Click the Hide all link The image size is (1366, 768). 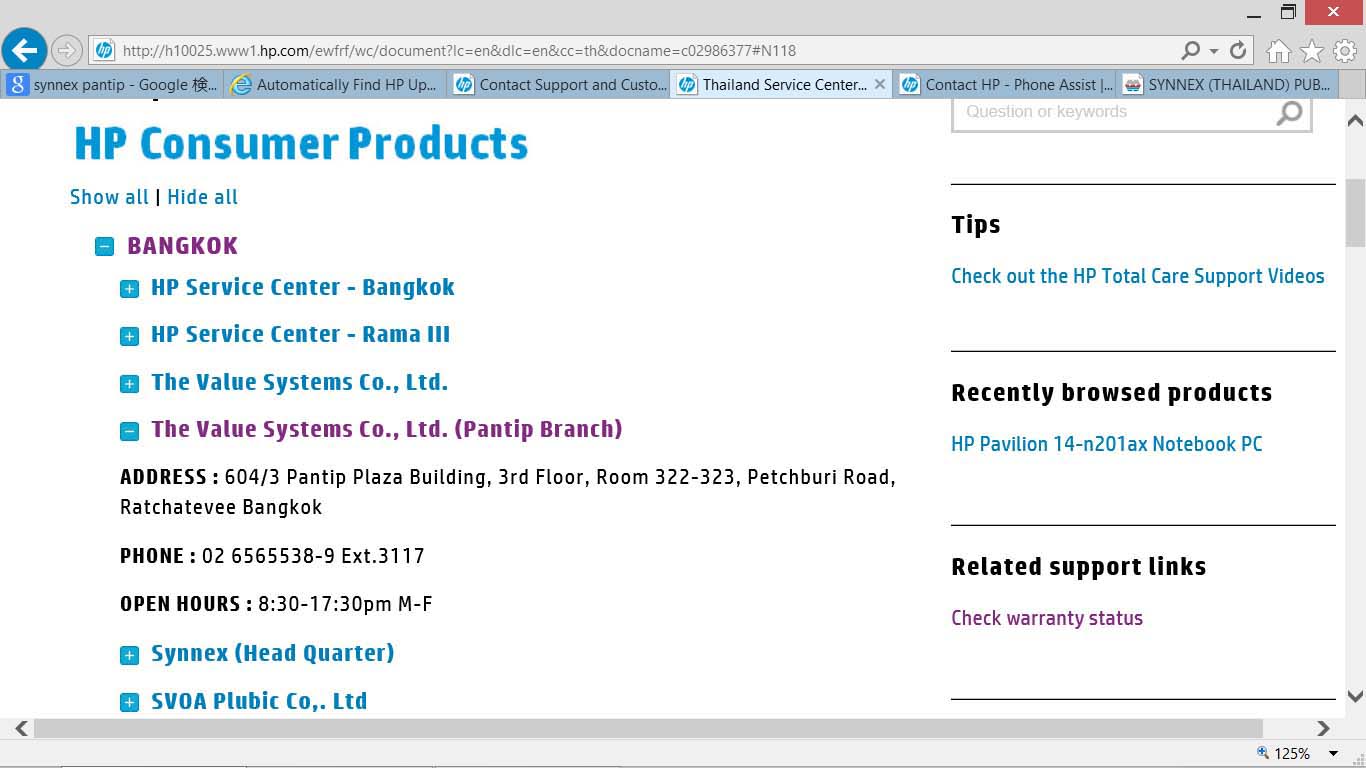[x=202, y=197]
